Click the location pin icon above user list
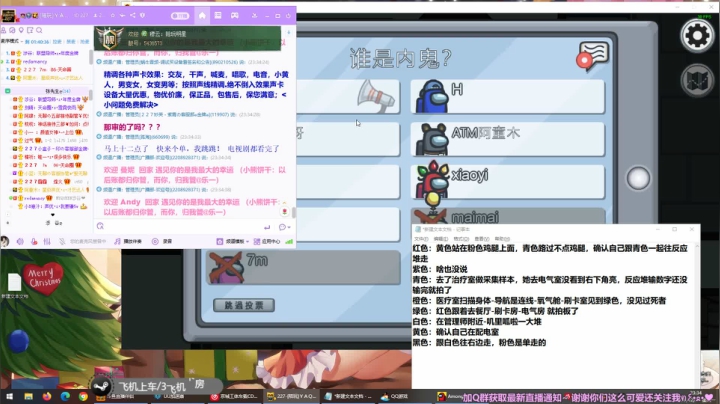Screen dimensions: 720x404 (x=21, y=30)
